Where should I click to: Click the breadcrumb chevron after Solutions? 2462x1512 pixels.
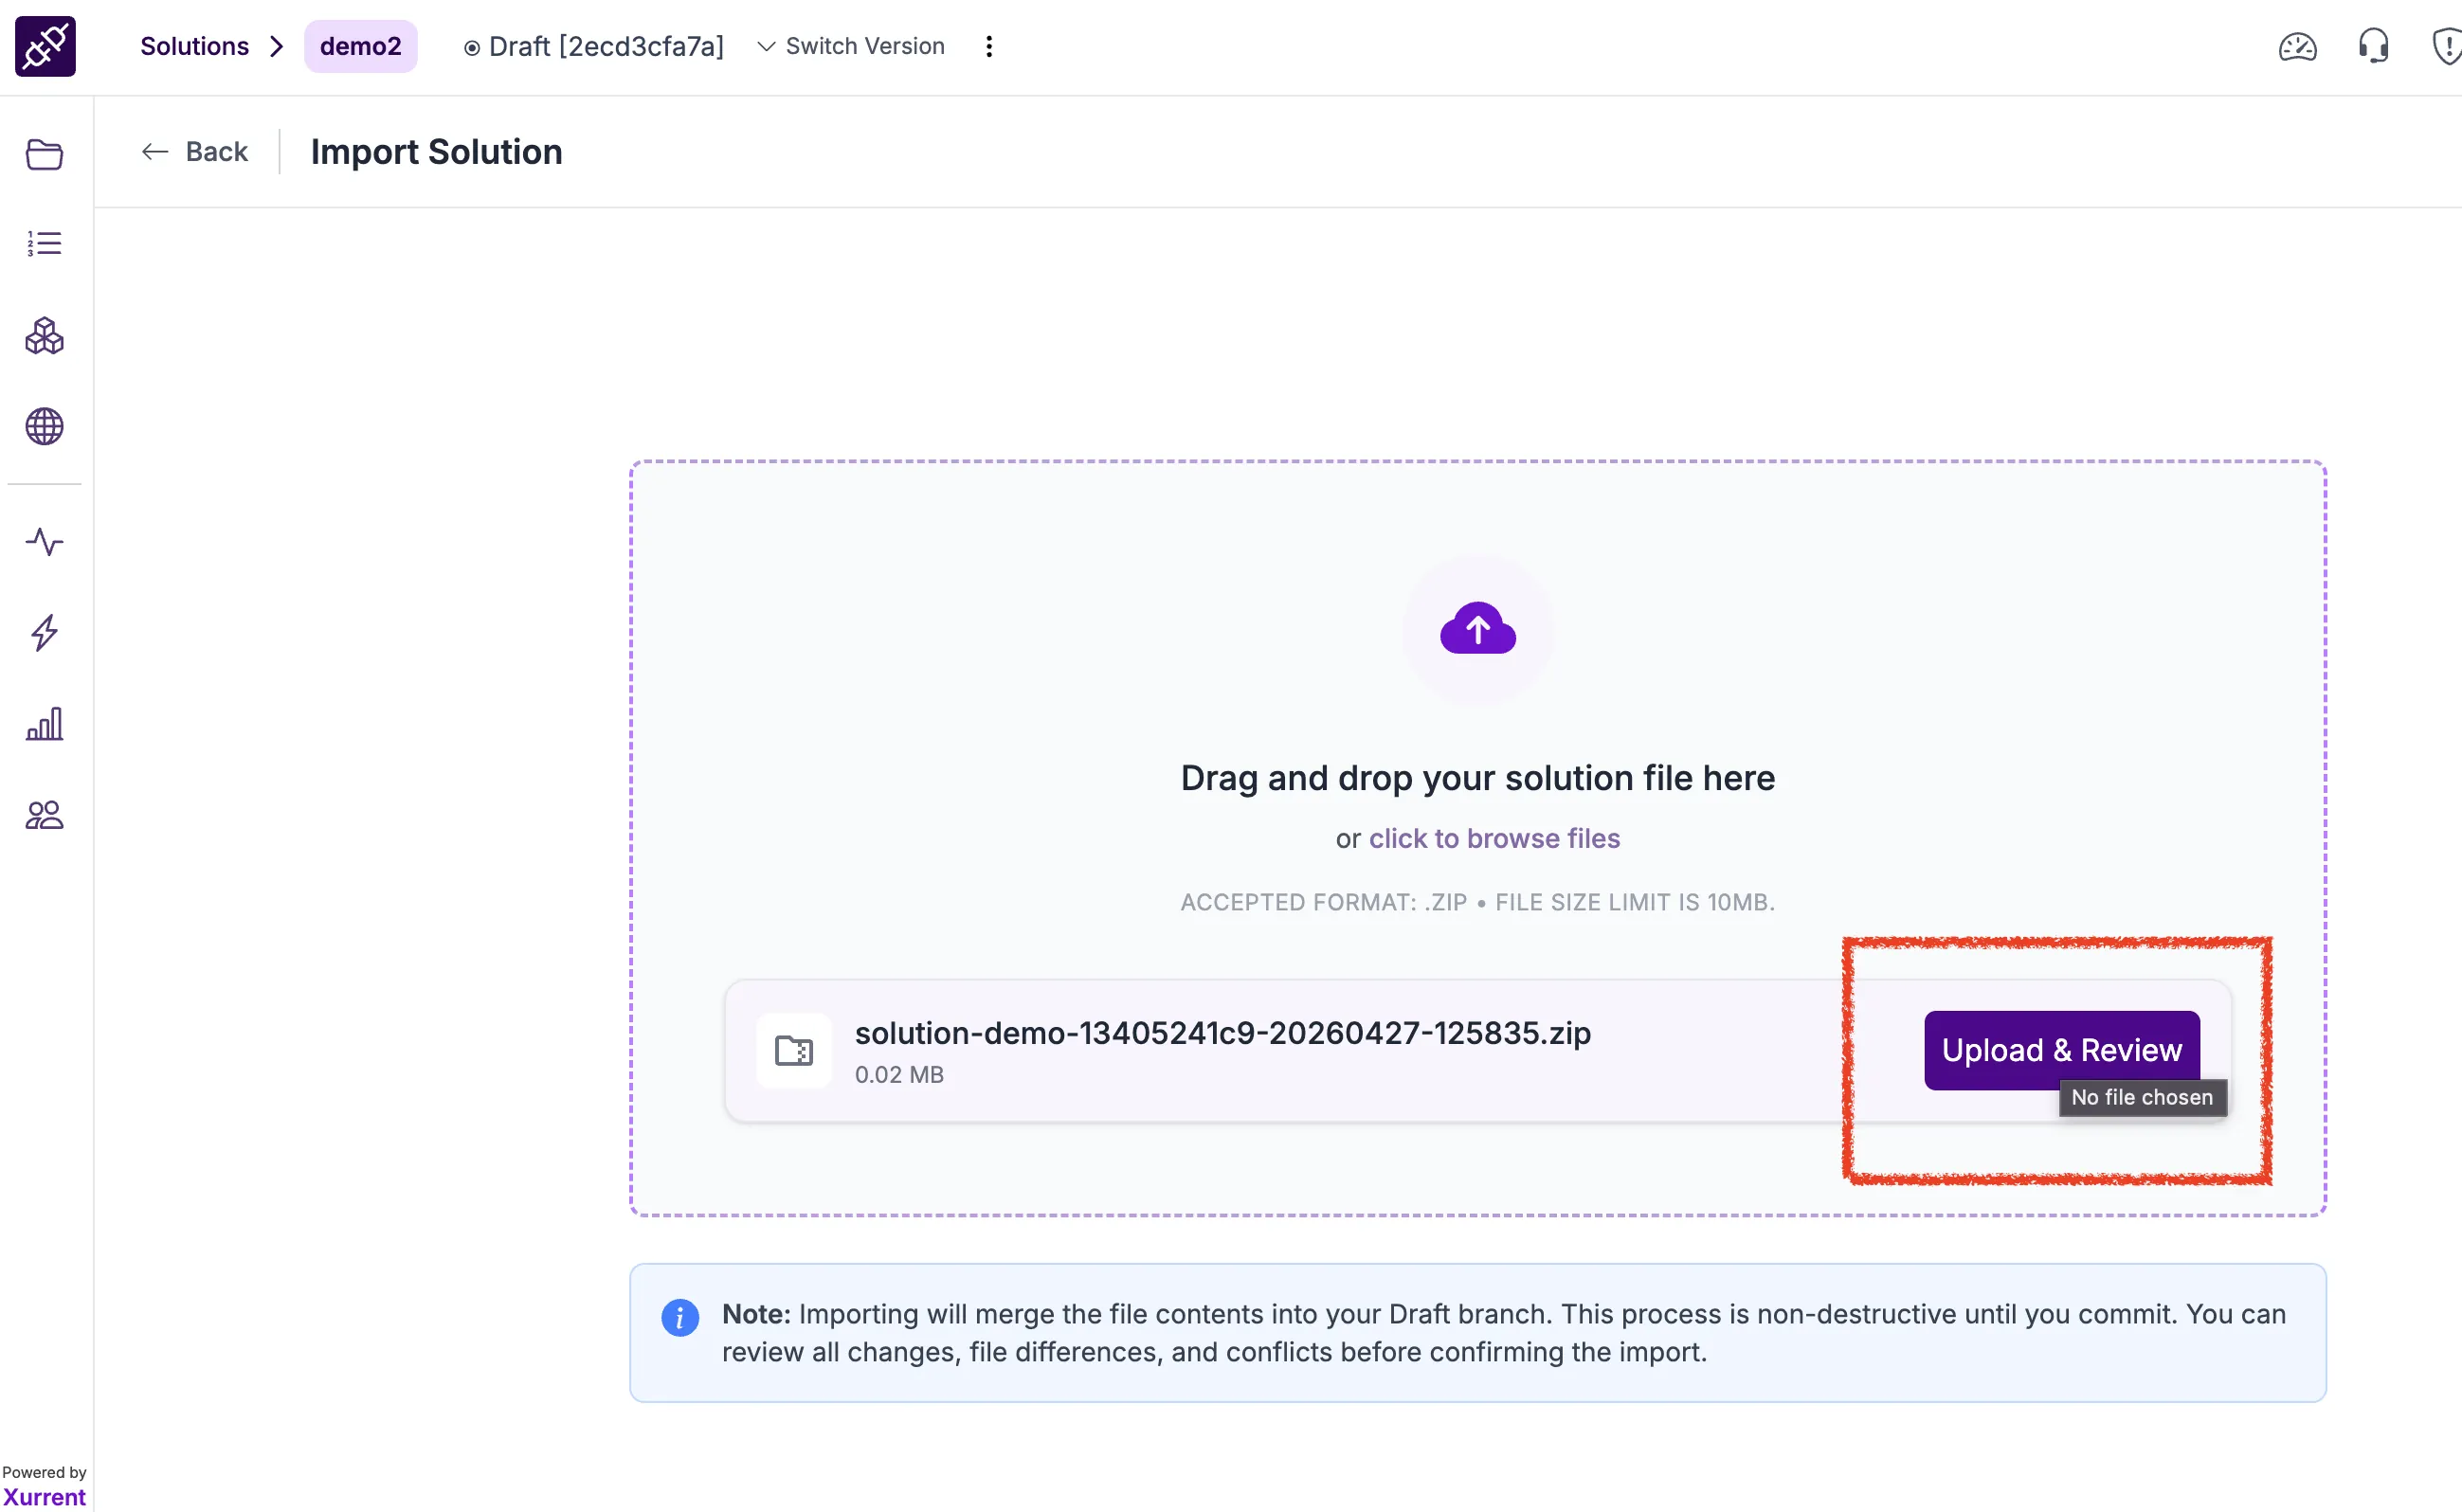277,46
